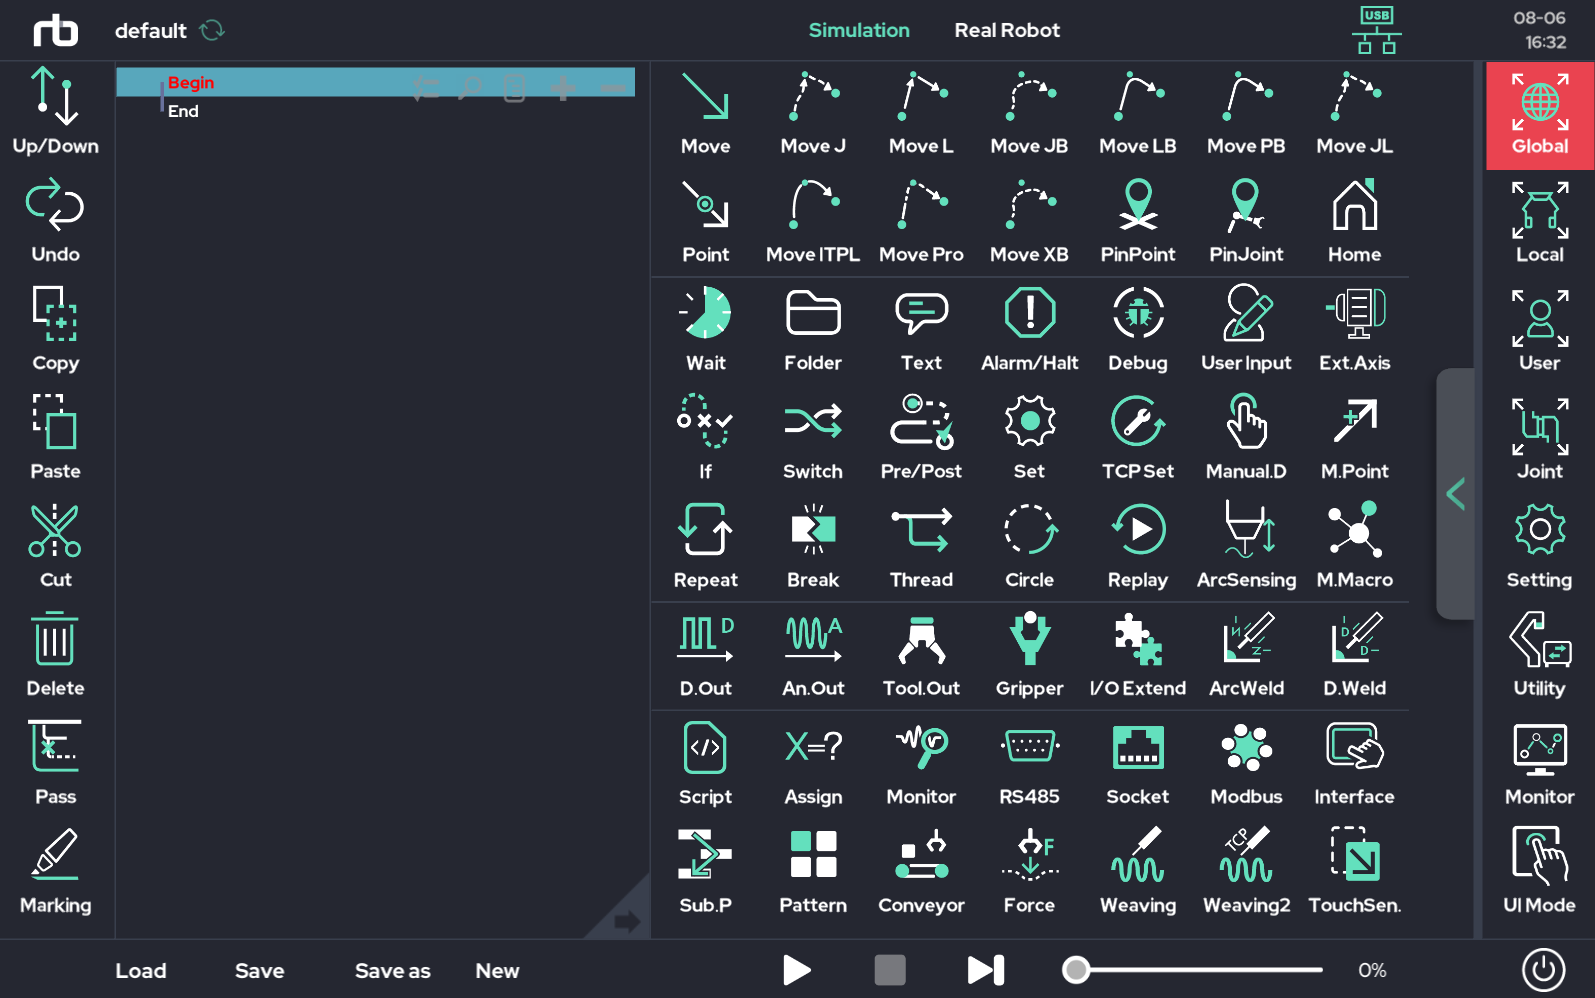The image size is (1595, 998).
Task: Adjust the speed slider handle
Action: click(x=1076, y=970)
